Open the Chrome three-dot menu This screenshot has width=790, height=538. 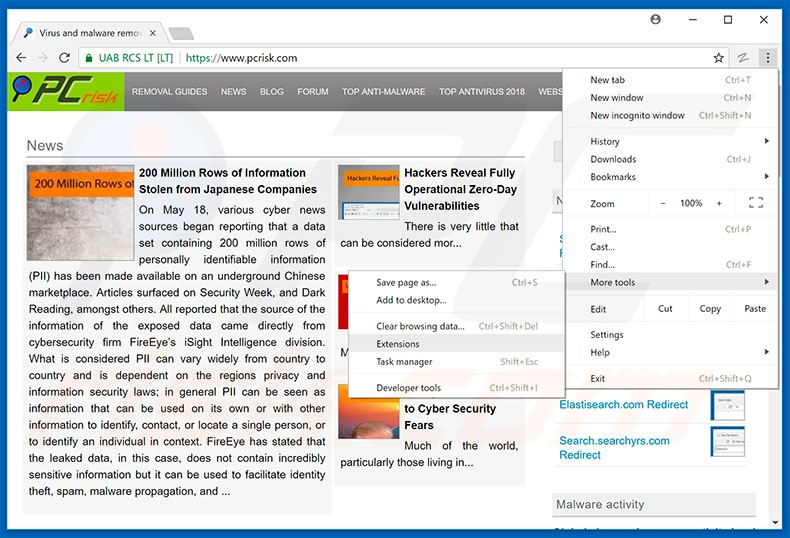click(x=767, y=58)
